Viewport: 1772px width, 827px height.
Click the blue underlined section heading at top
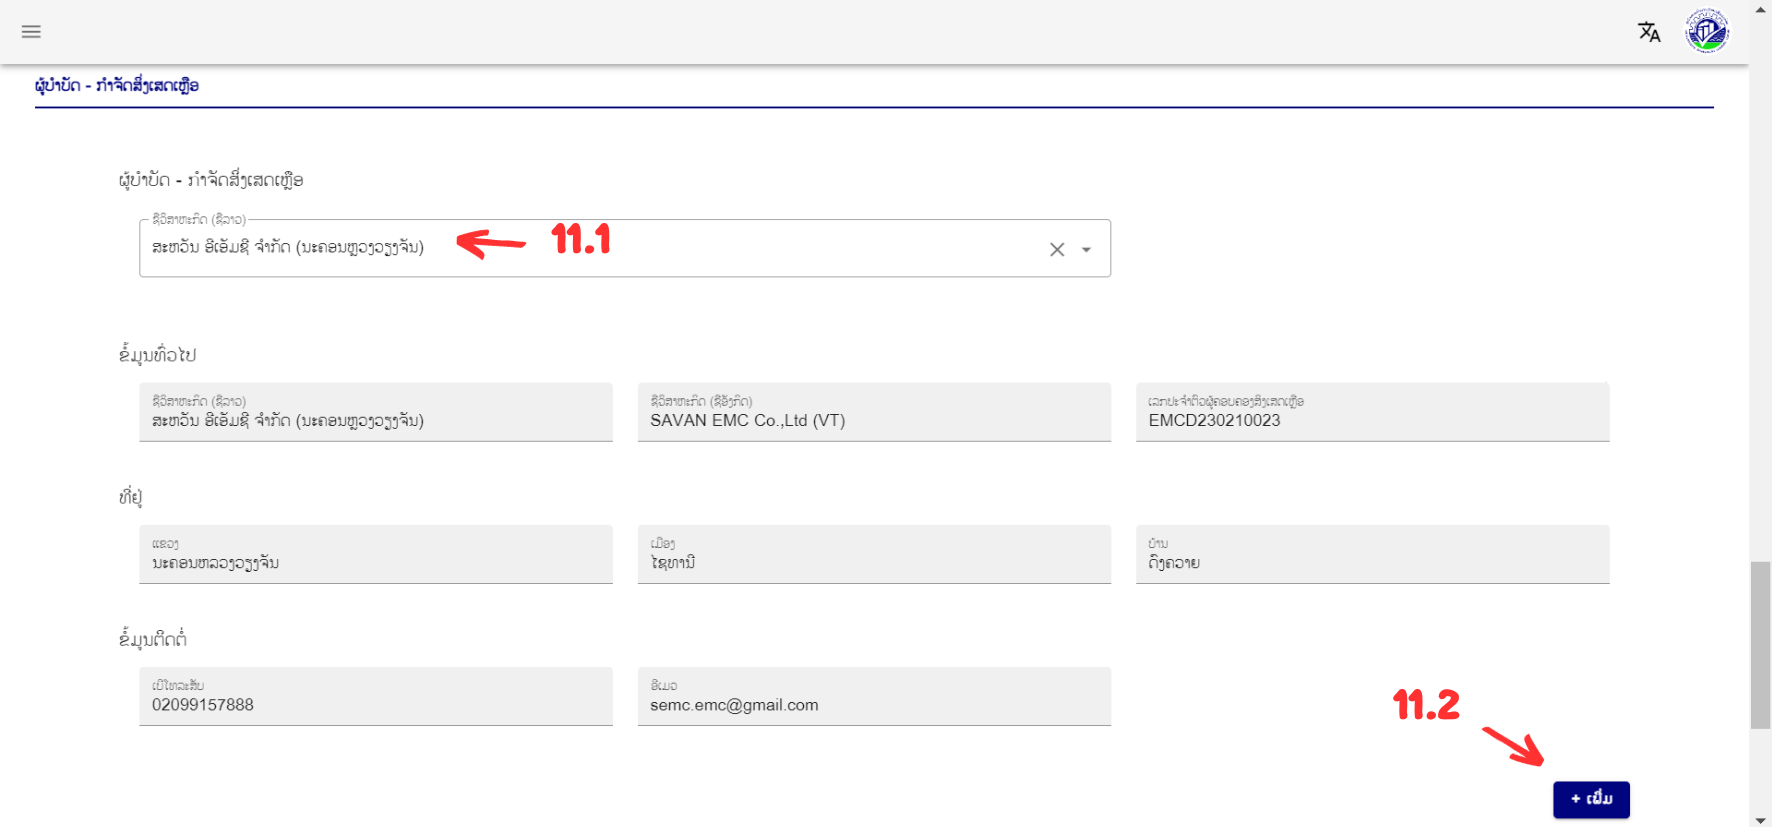click(117, 86)
